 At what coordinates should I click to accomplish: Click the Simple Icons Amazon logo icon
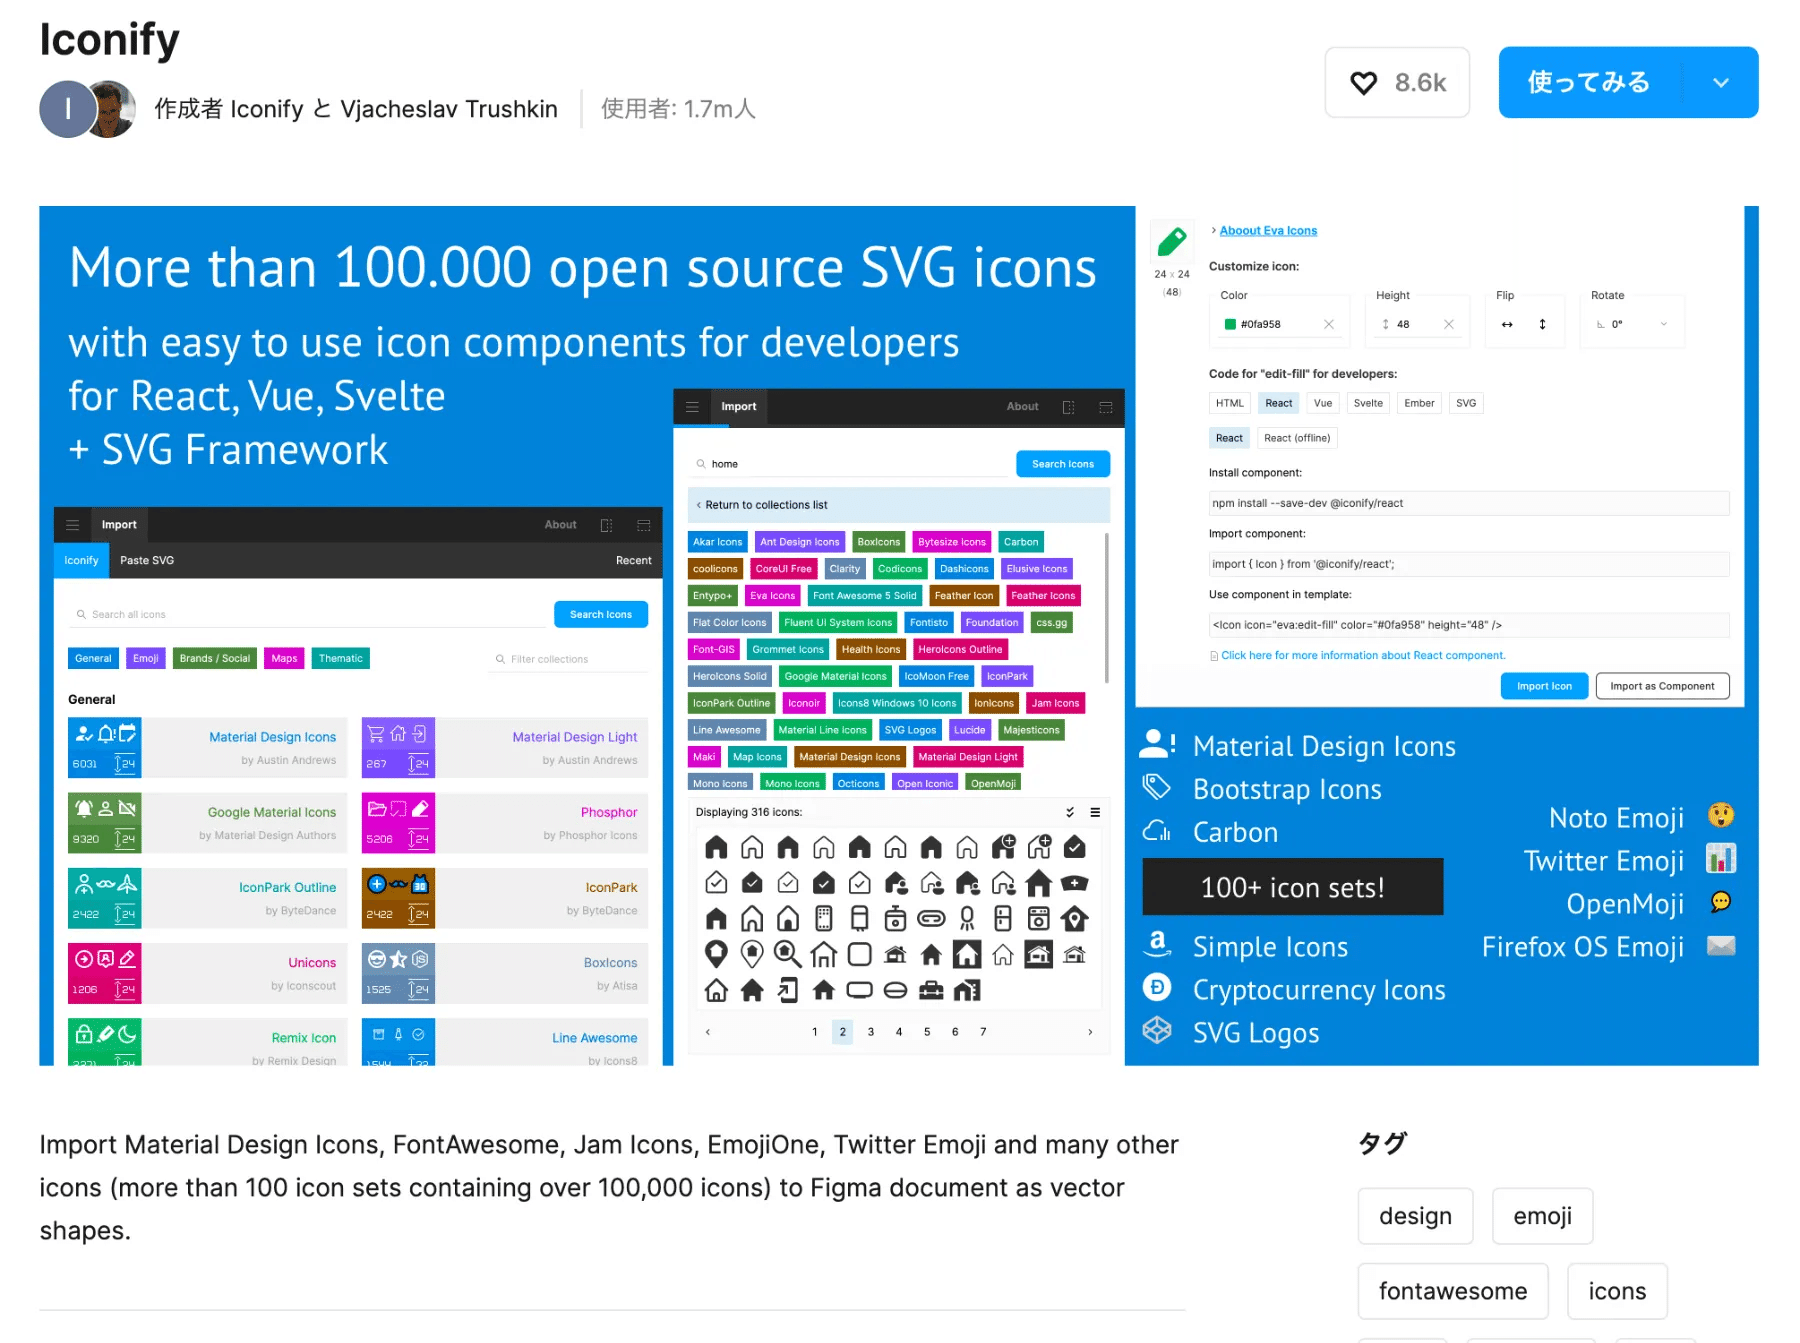[x=1157, y=945]
